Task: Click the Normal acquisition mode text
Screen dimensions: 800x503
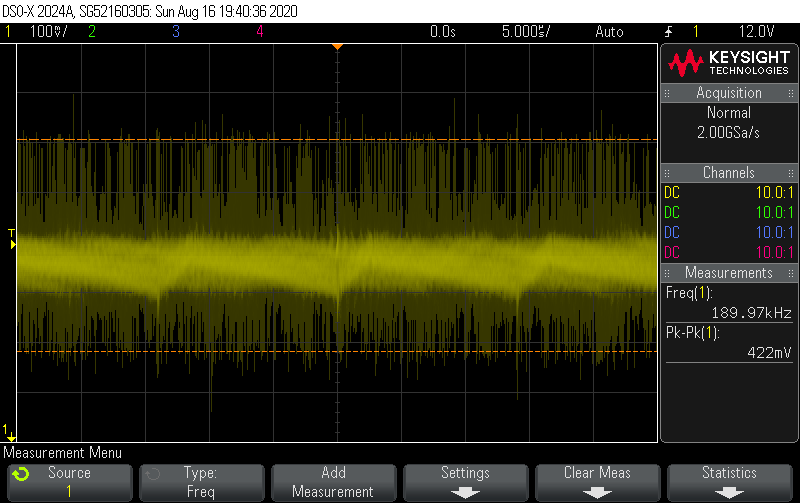Action: point(729,113)
